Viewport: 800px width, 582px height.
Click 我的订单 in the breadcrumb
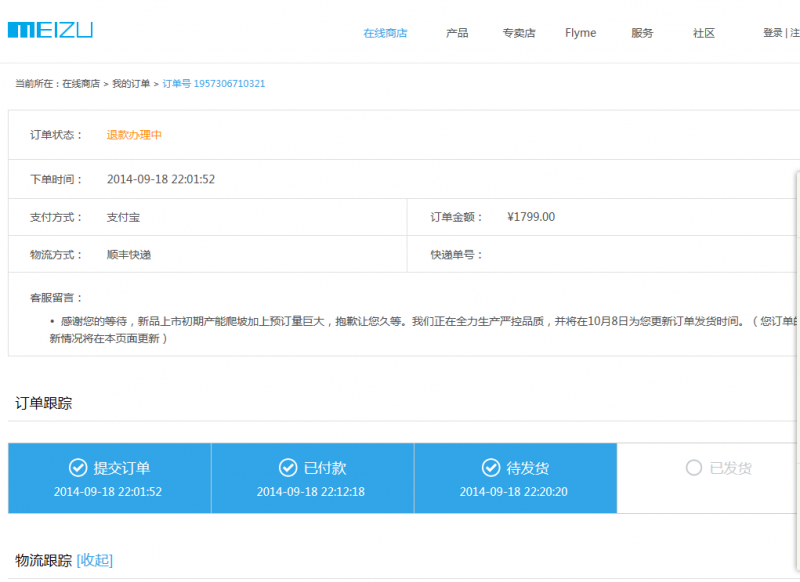point(131,84)
